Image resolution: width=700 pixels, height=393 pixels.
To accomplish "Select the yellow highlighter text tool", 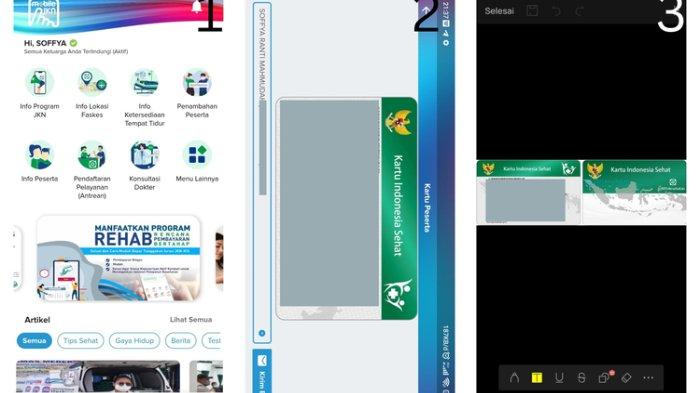I will click(x=537, y=378).
